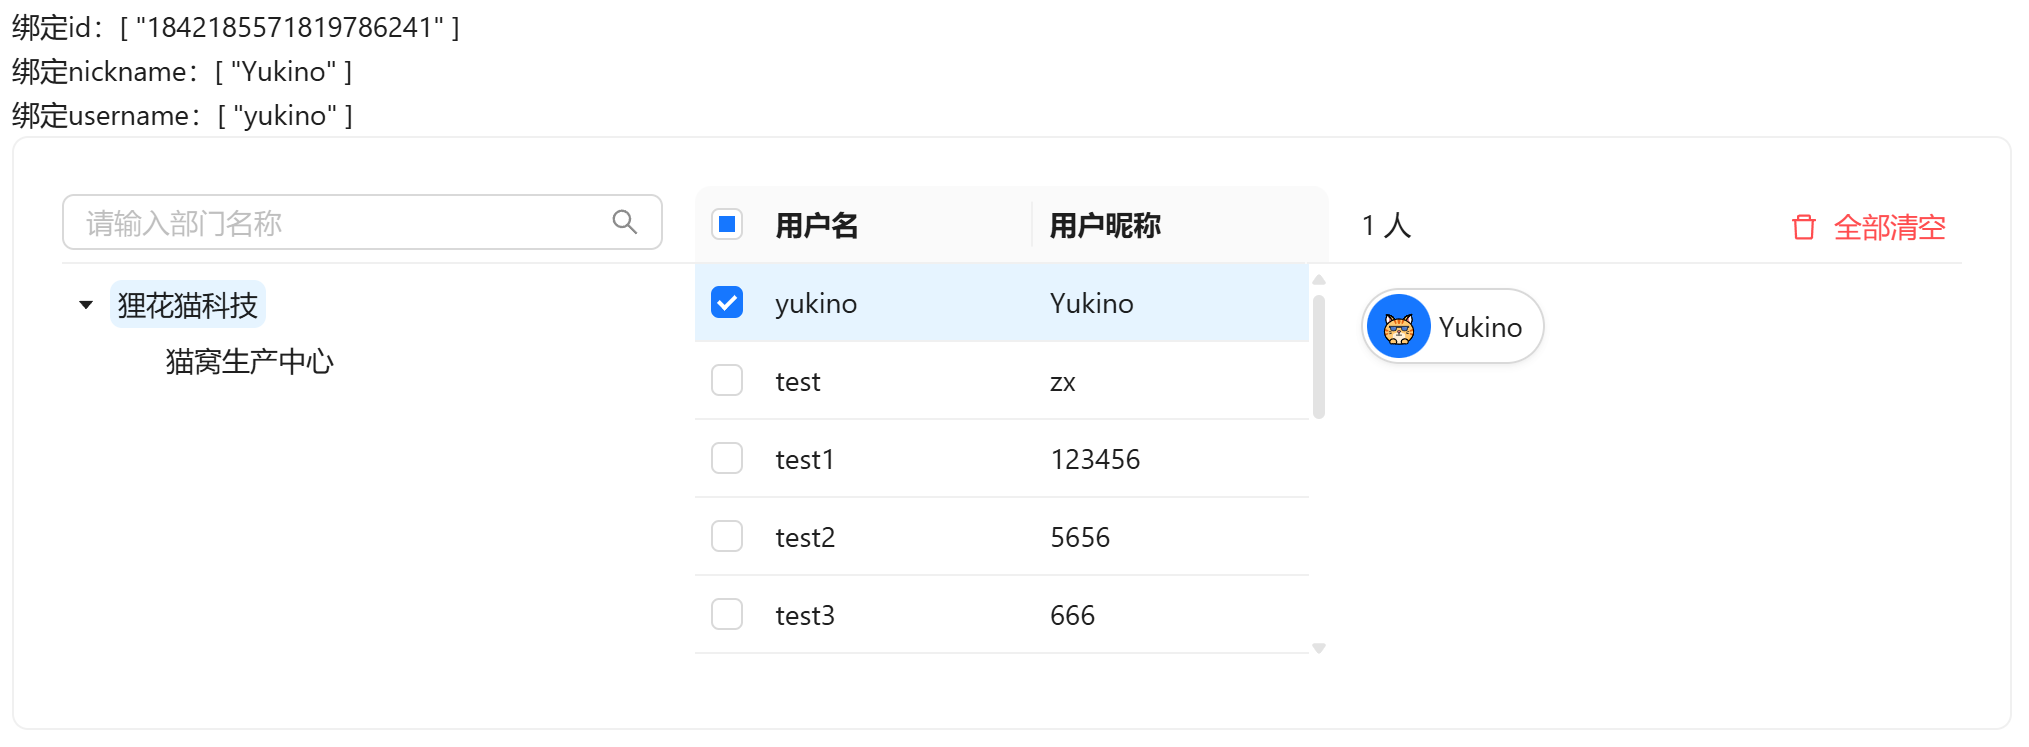
Task: Click the scroll-up arrow of user list
Action: pyautogui.click(x=1318, y=280)
